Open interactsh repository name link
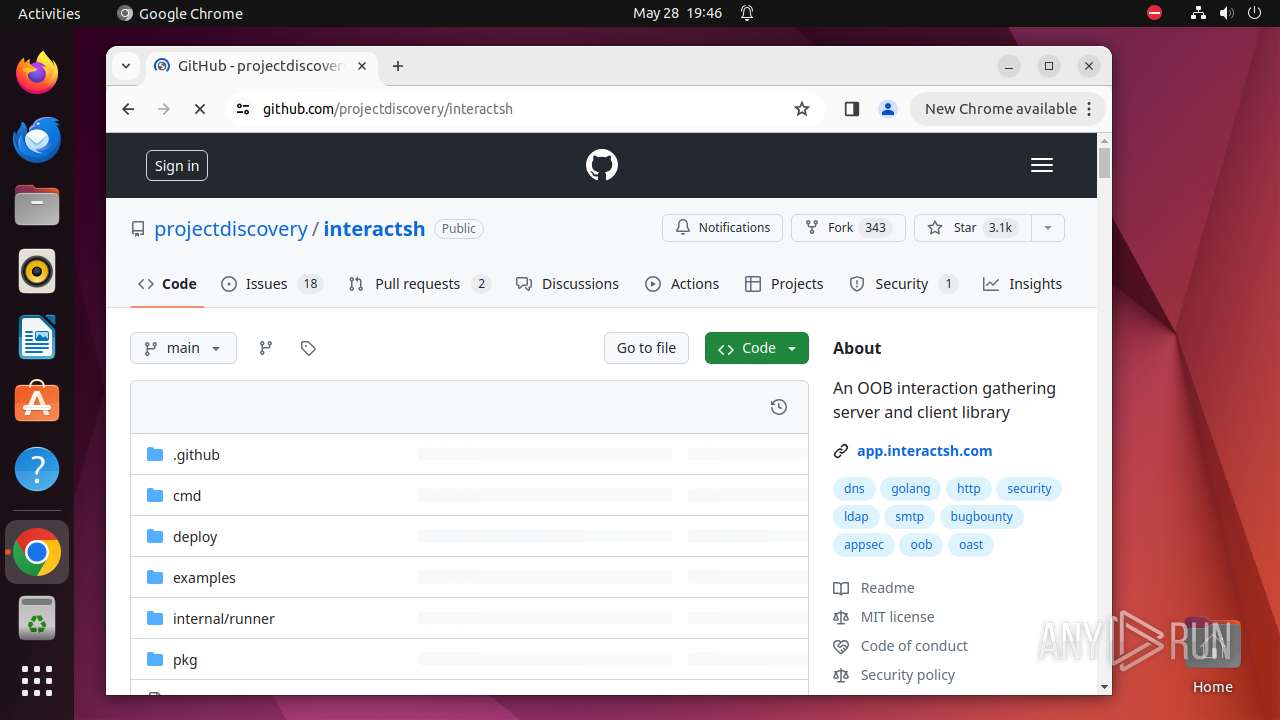Image resolution: width=1280 pixels, height=720 pixels. [x=374, y=228]
